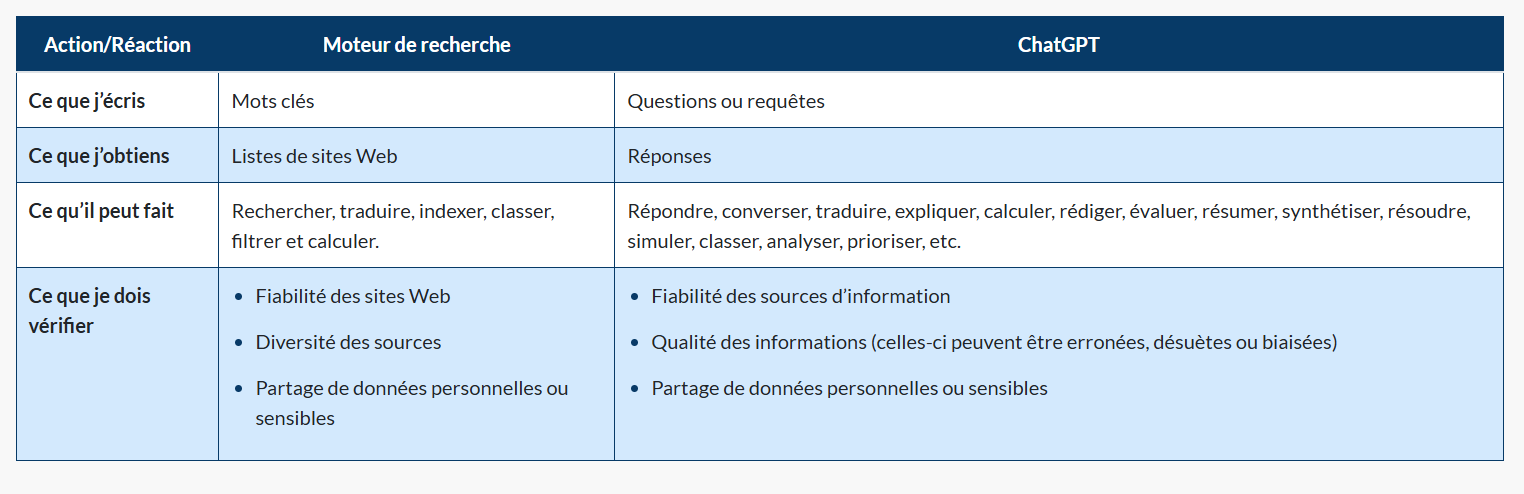
Task: Click the Ce que j'obtiens row label
Action: (x=99, y=156)
